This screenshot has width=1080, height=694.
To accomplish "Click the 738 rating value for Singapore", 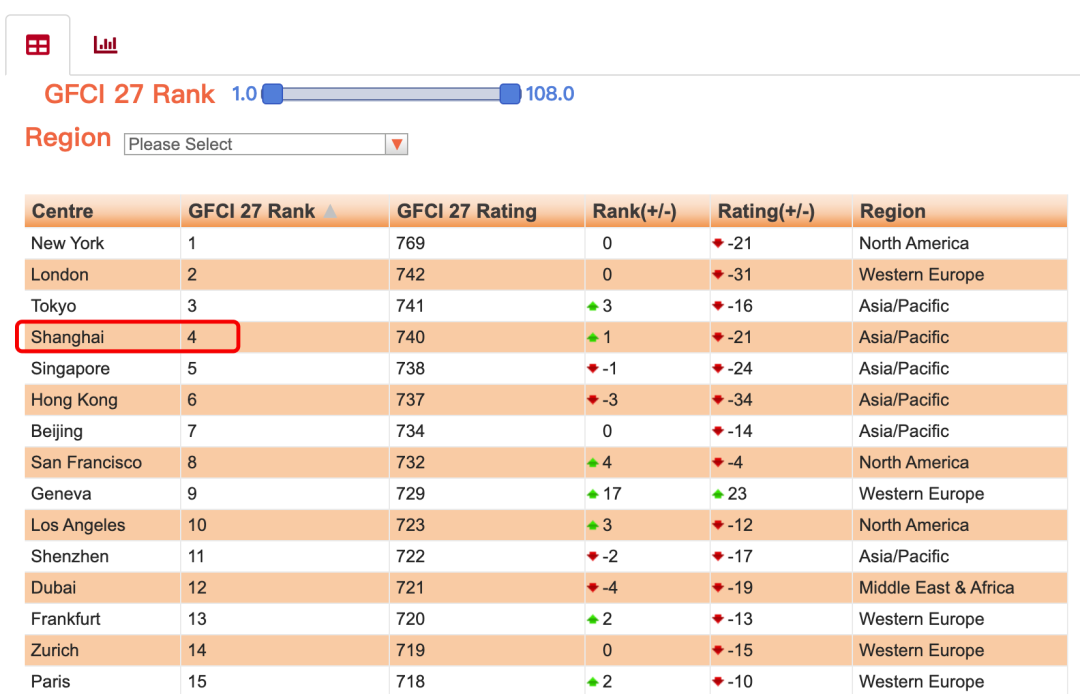I will click(x=411, y=368).
